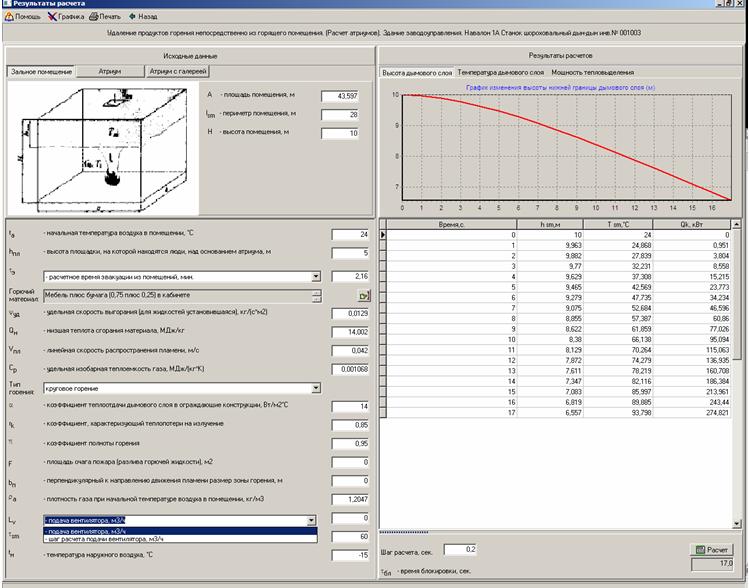Click the Графика toolbar button
Viewport: 749px width, 588px height.
[65, 17]
